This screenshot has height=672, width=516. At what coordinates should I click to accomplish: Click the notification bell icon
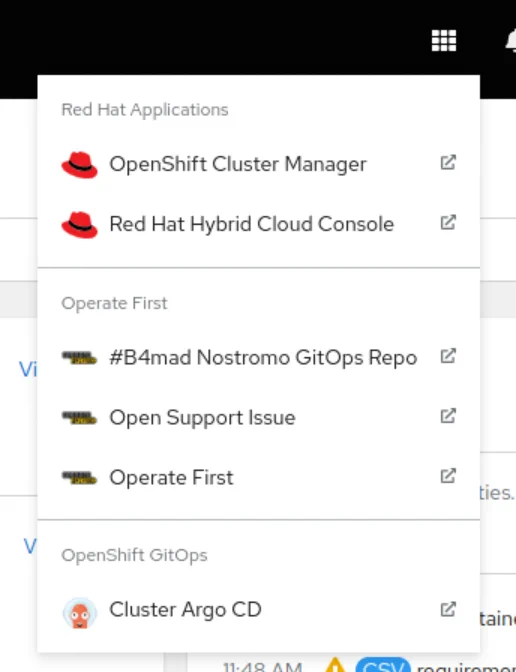(x=511, y=41)
